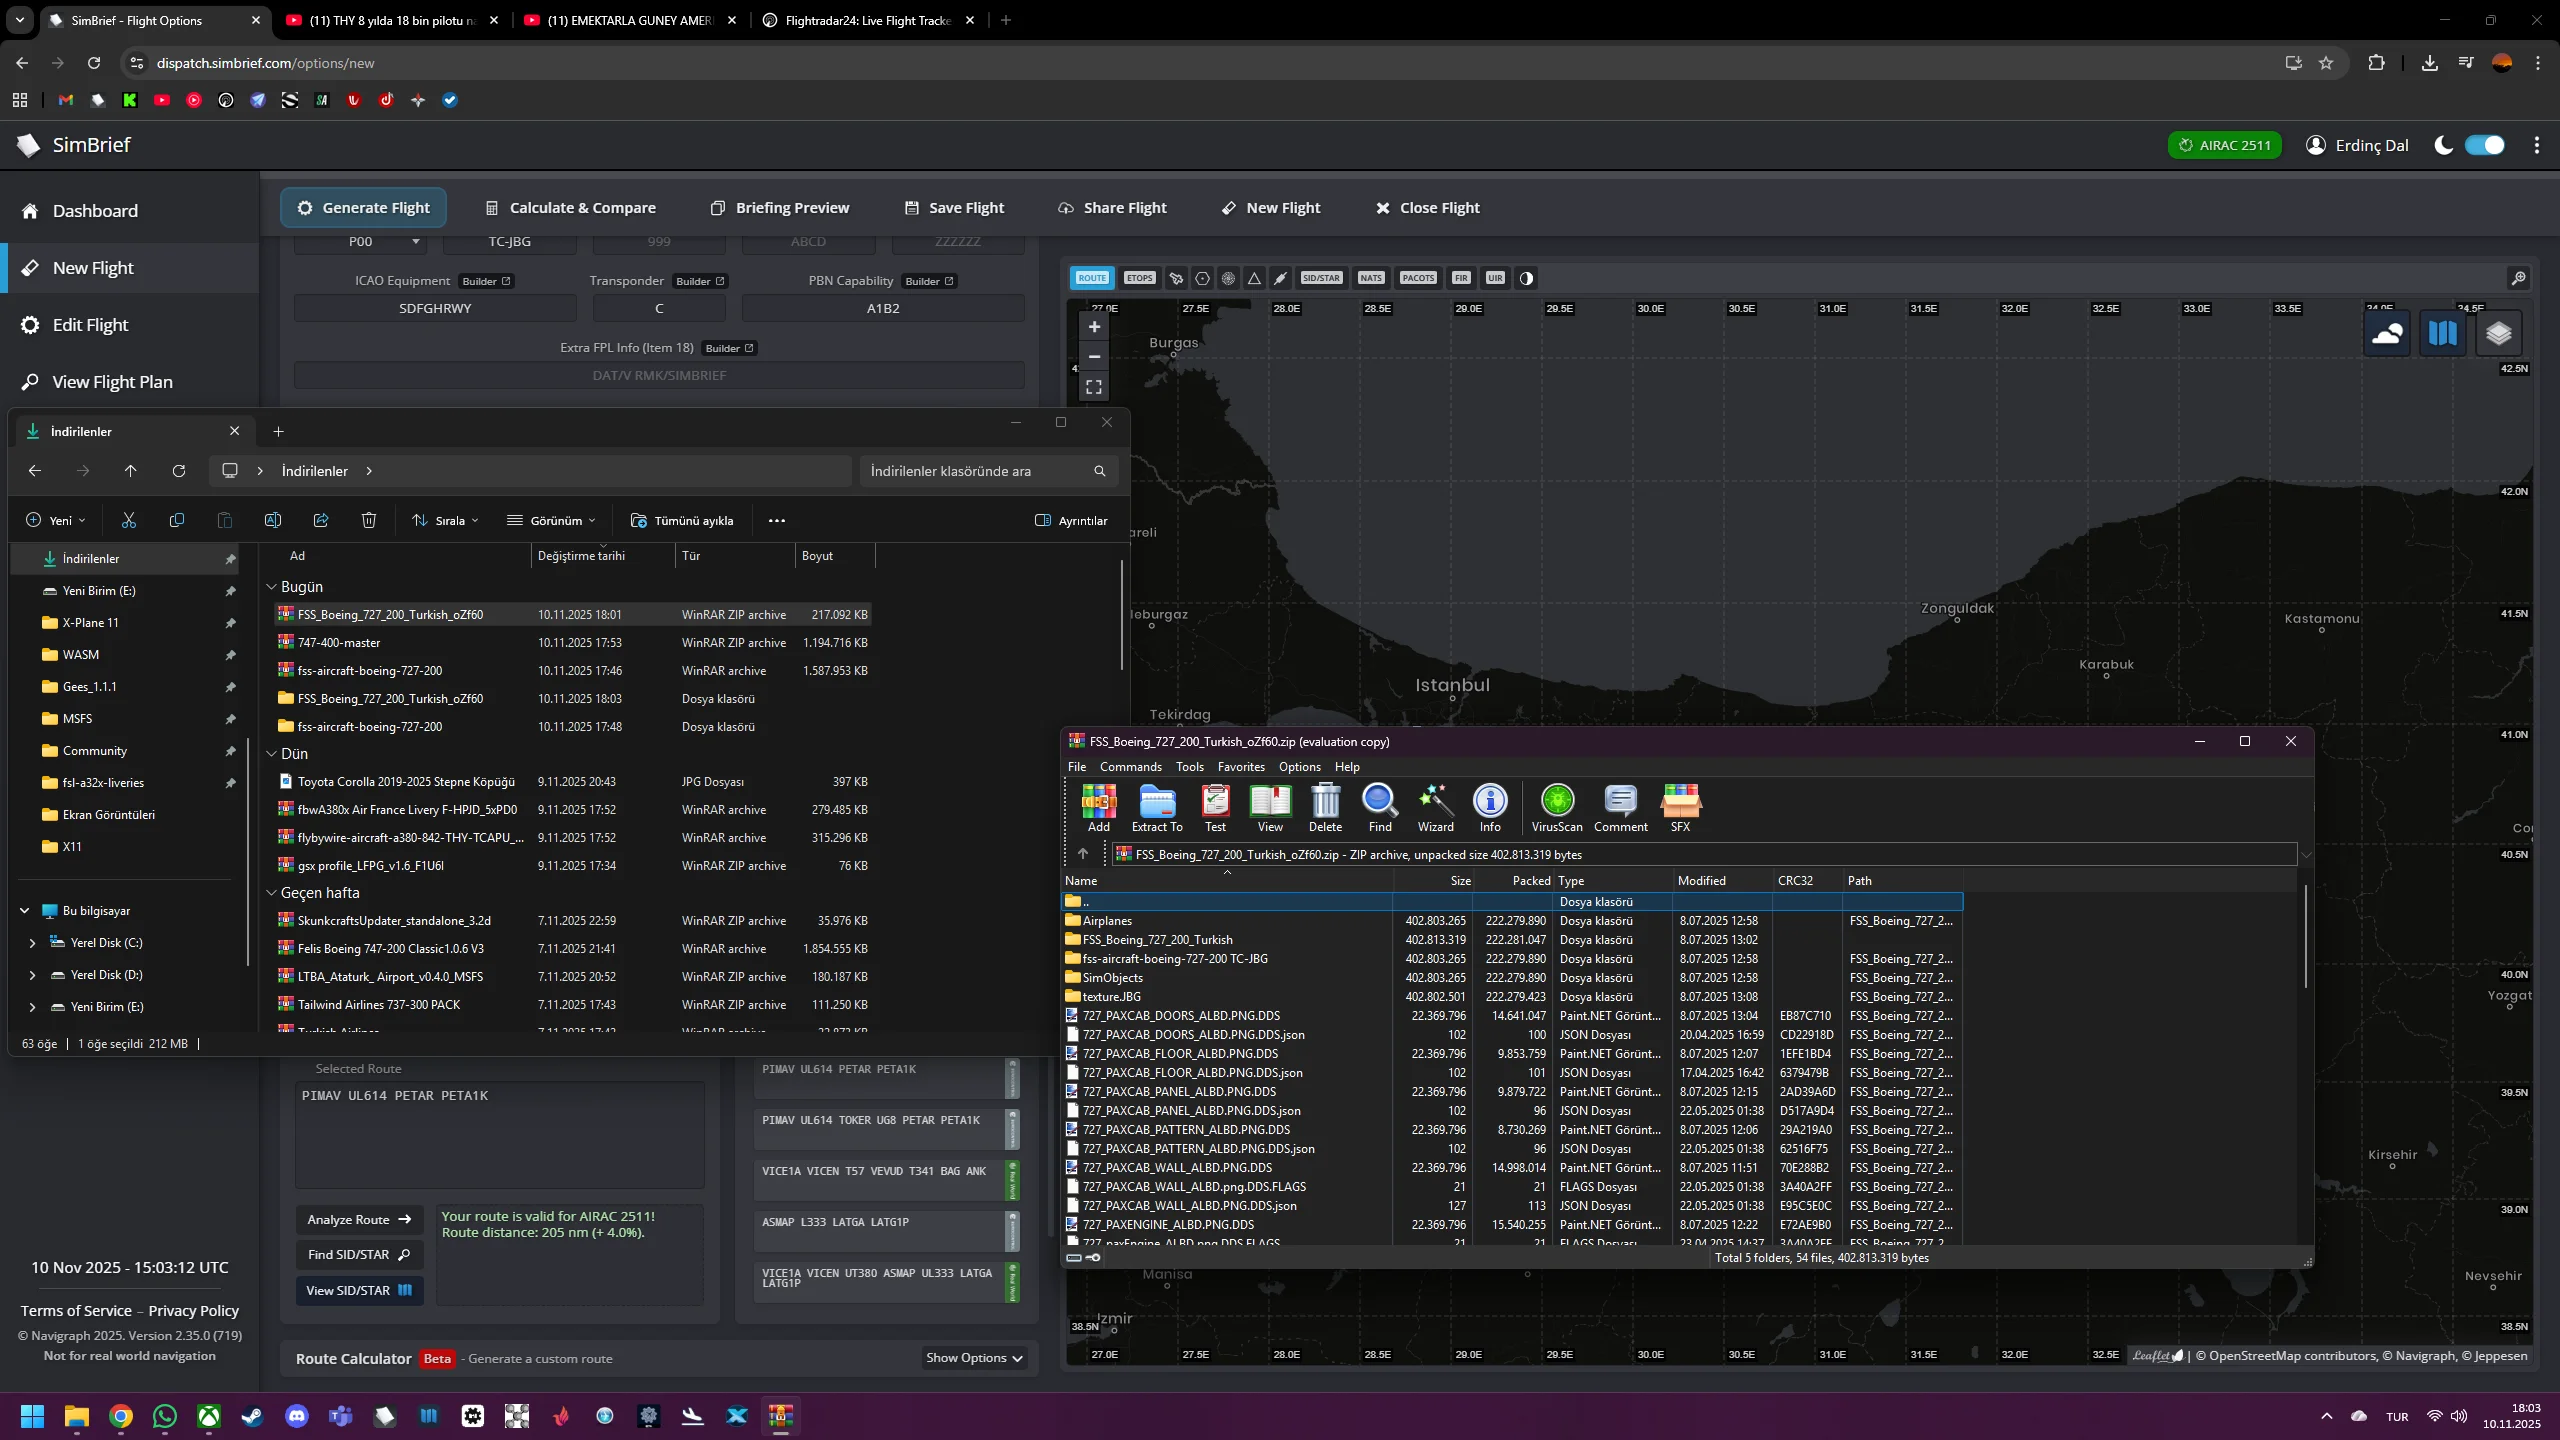The height and width of the screenshot is (1440, 2560).
Task: Click the triangle waypoints map icon
Action: click(1254, 278)
